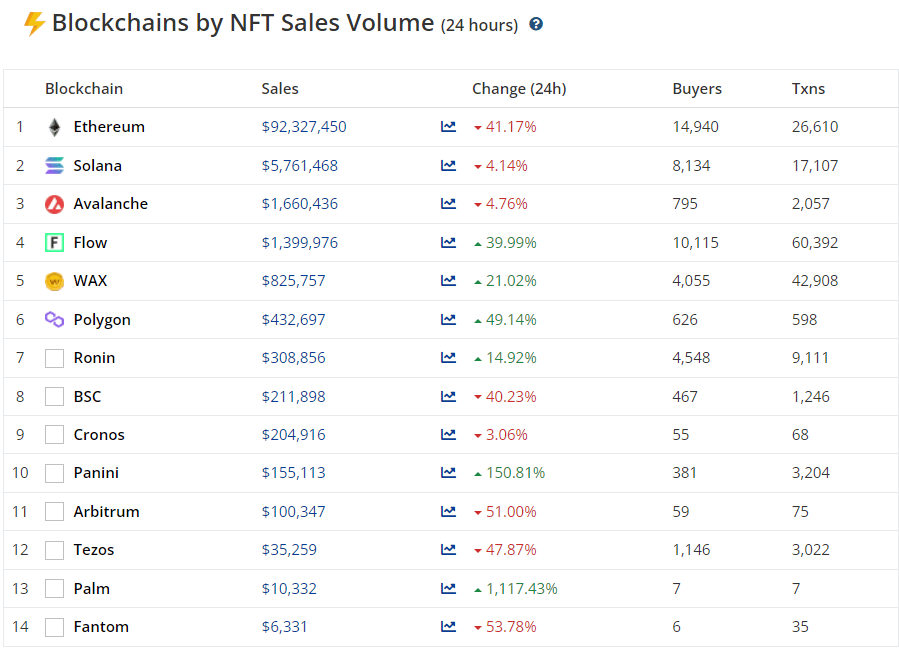Click the Avalanche logo icon
Image resolution: width=899 pixels, height=650 pixels.
pyautogui.click(x=54, y=204)
